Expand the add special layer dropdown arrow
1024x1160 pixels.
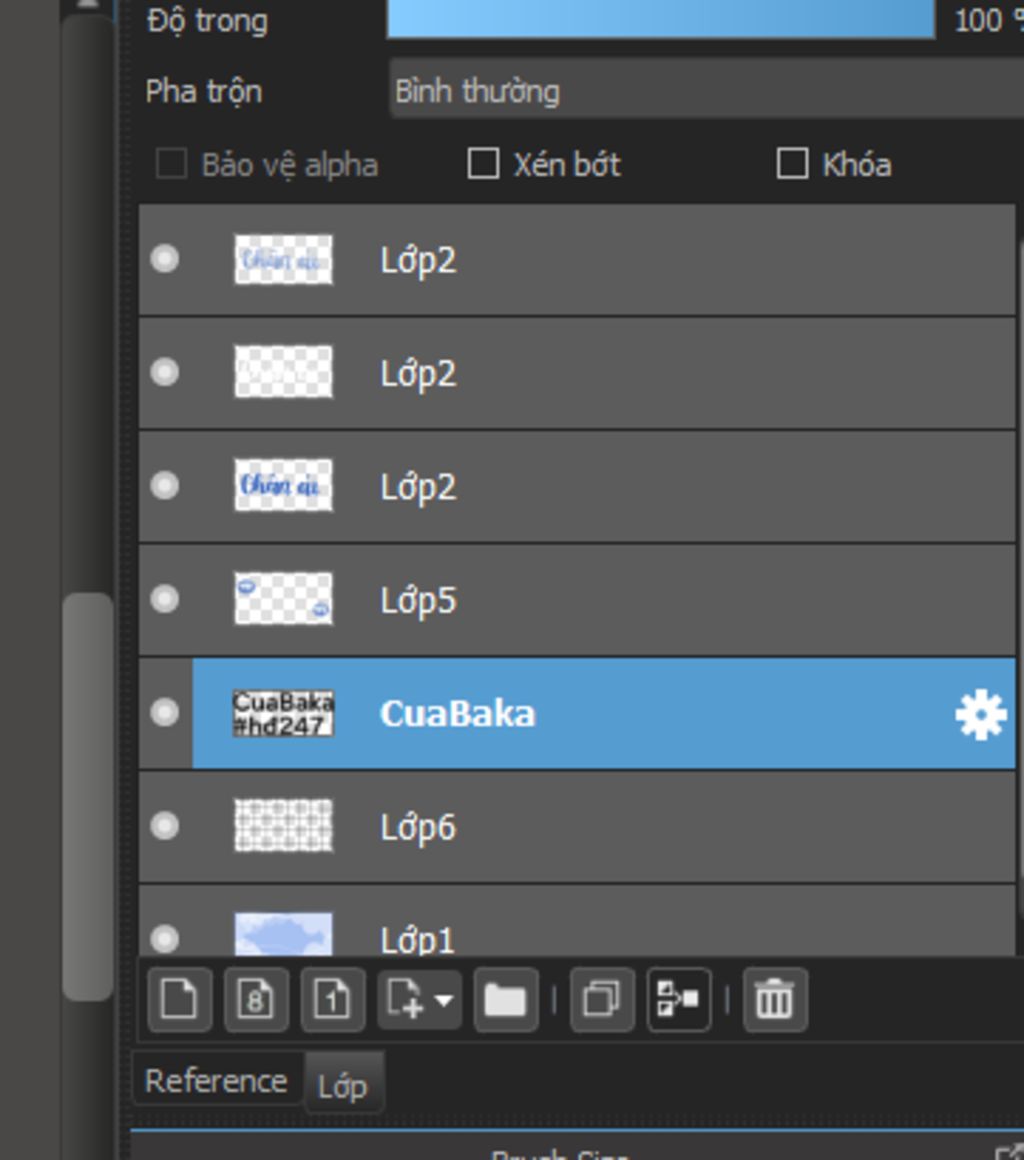coord(443,999)
